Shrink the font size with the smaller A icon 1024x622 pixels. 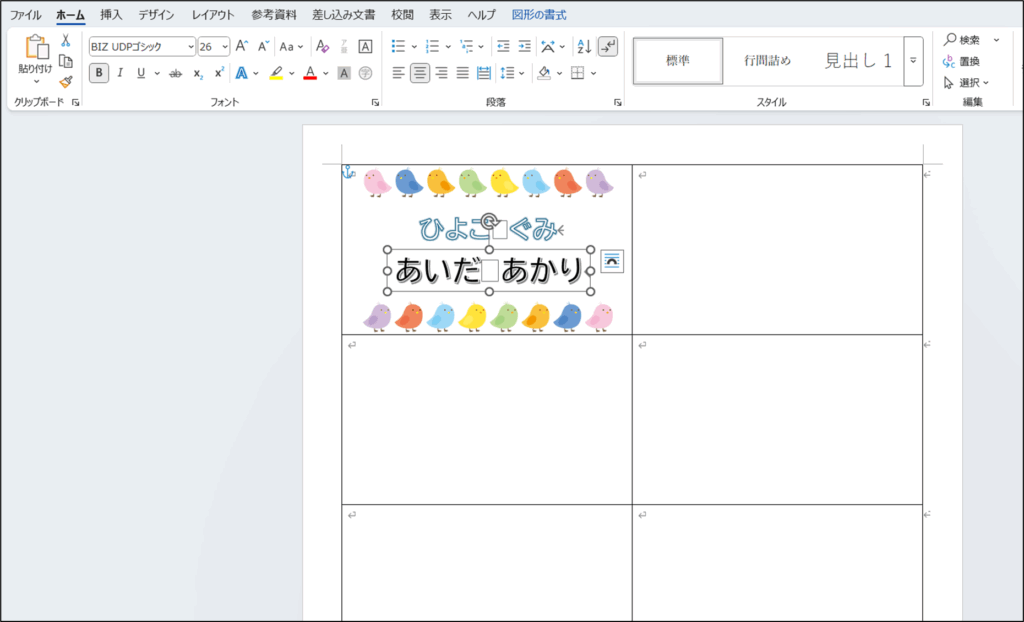point(263,46)
